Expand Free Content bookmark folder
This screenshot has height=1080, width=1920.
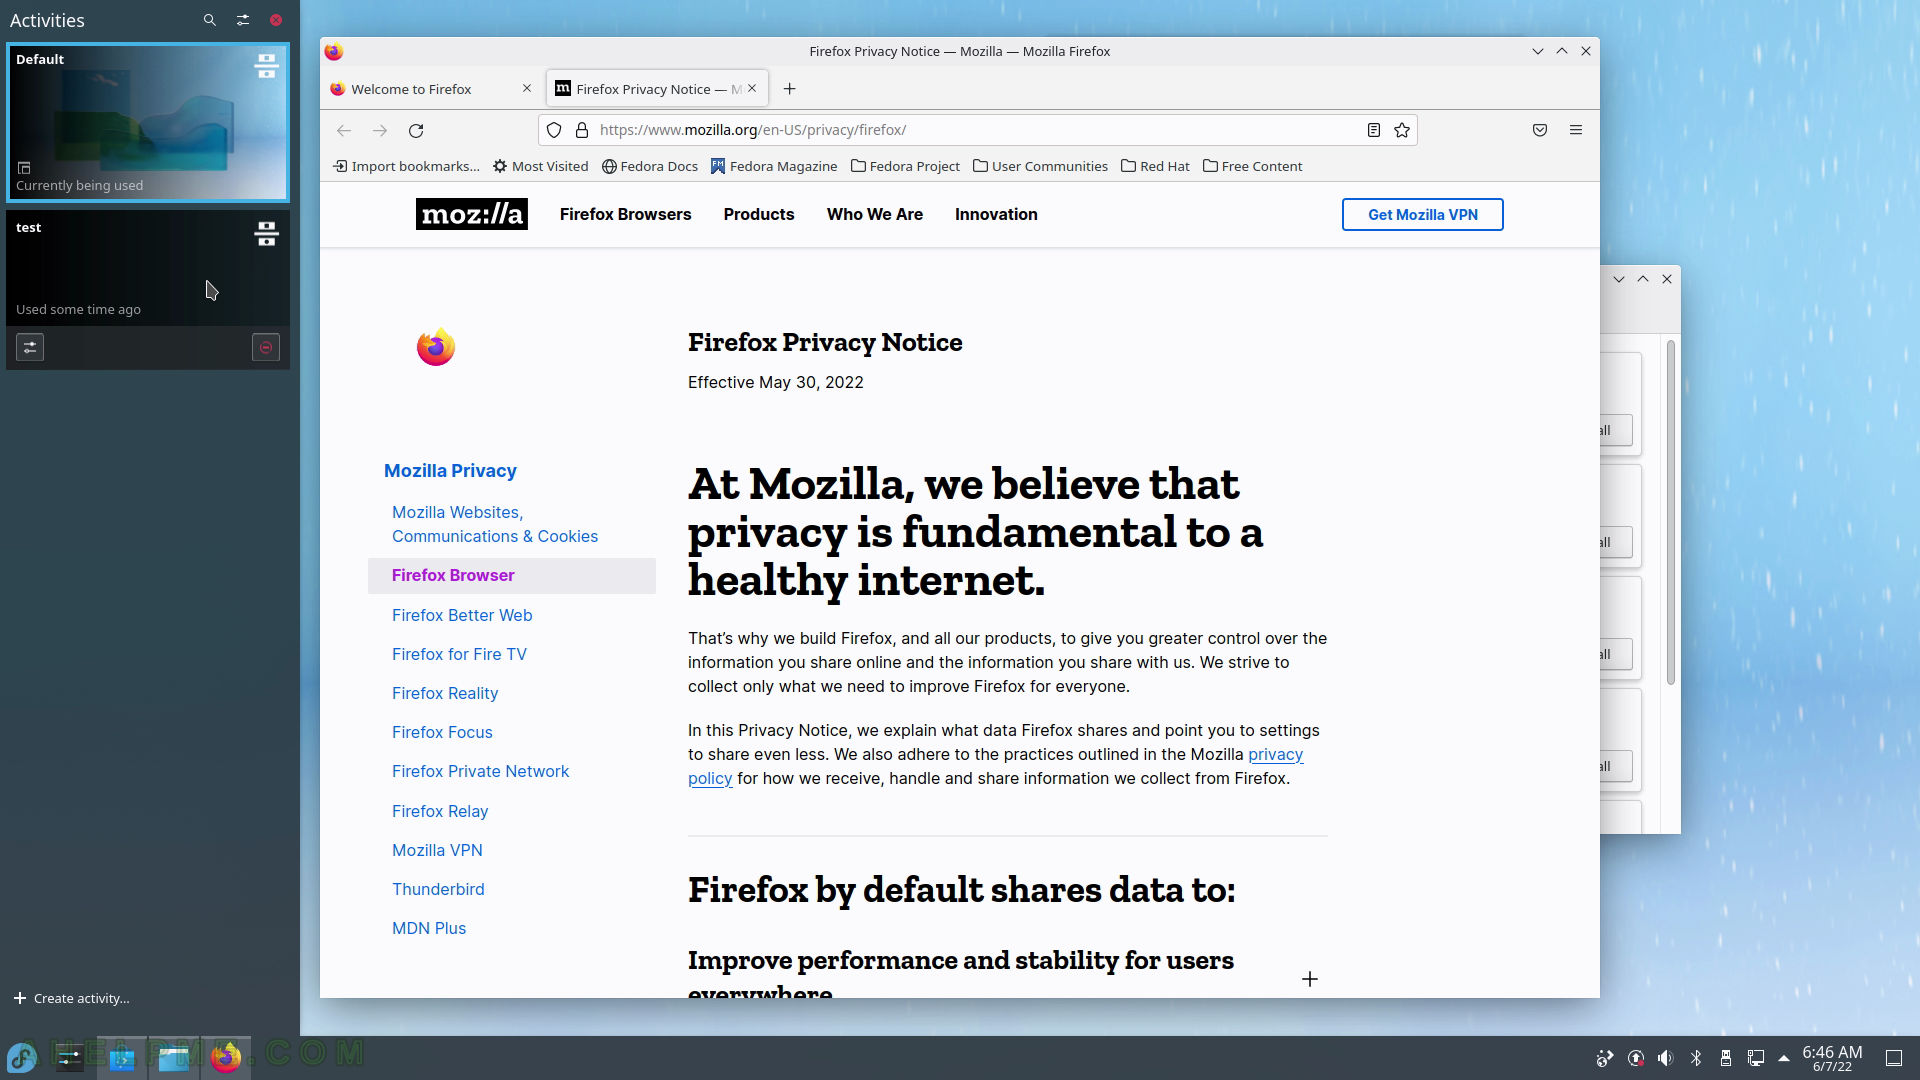[1252, 166]
